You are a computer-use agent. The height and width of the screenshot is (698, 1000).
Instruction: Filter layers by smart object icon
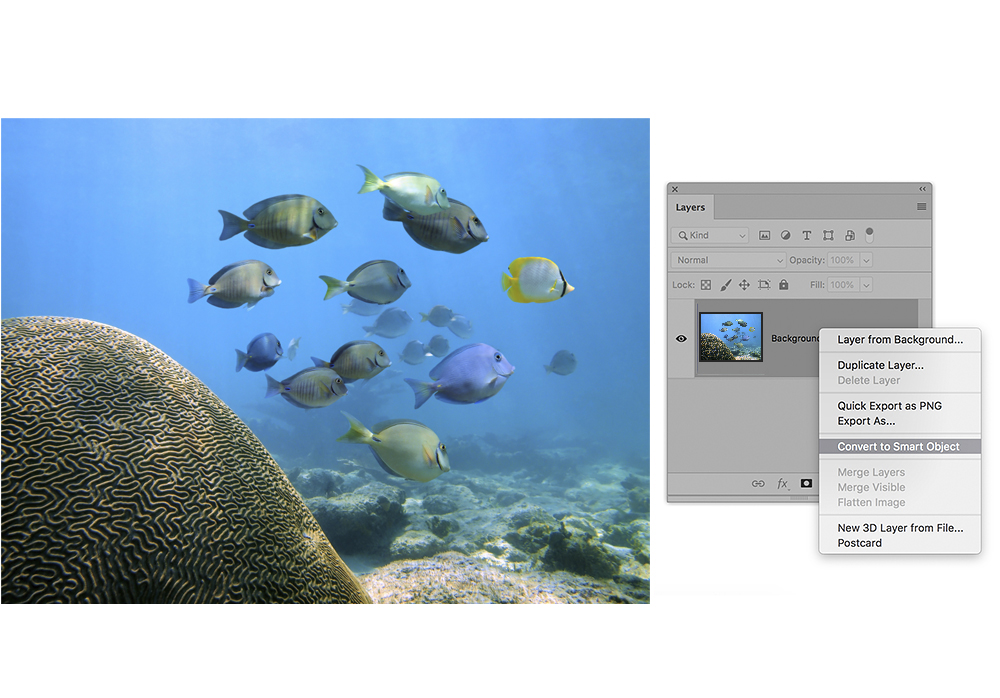coord(849,236)
